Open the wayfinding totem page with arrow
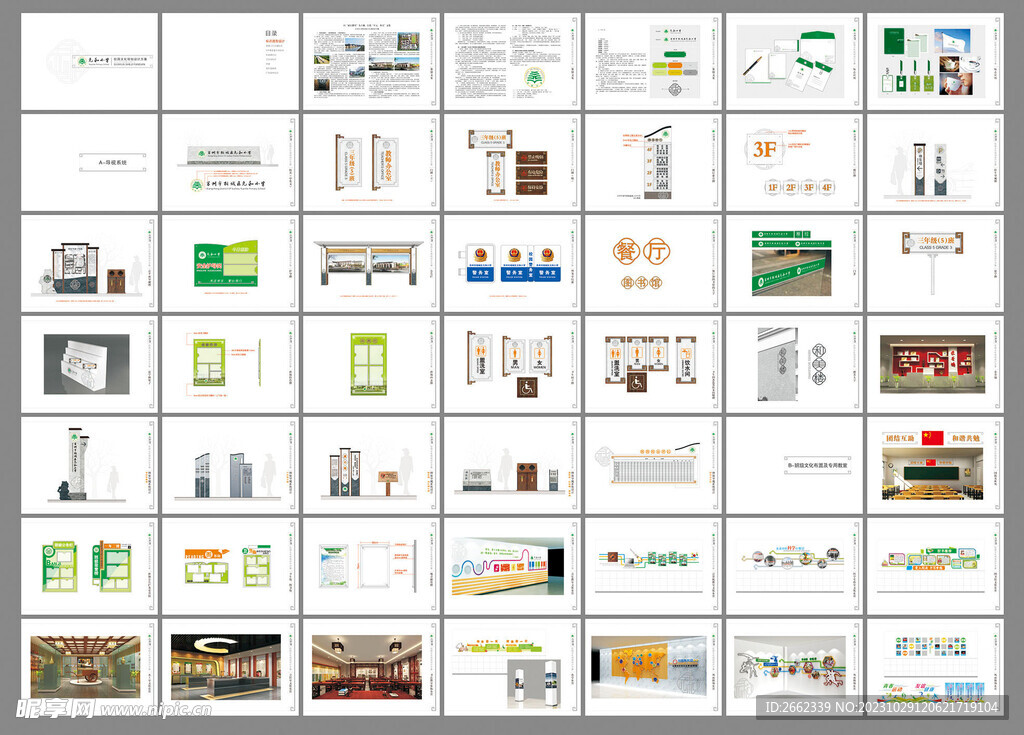The width and height of the screenshot is (1024, 735). pos(936,163)
